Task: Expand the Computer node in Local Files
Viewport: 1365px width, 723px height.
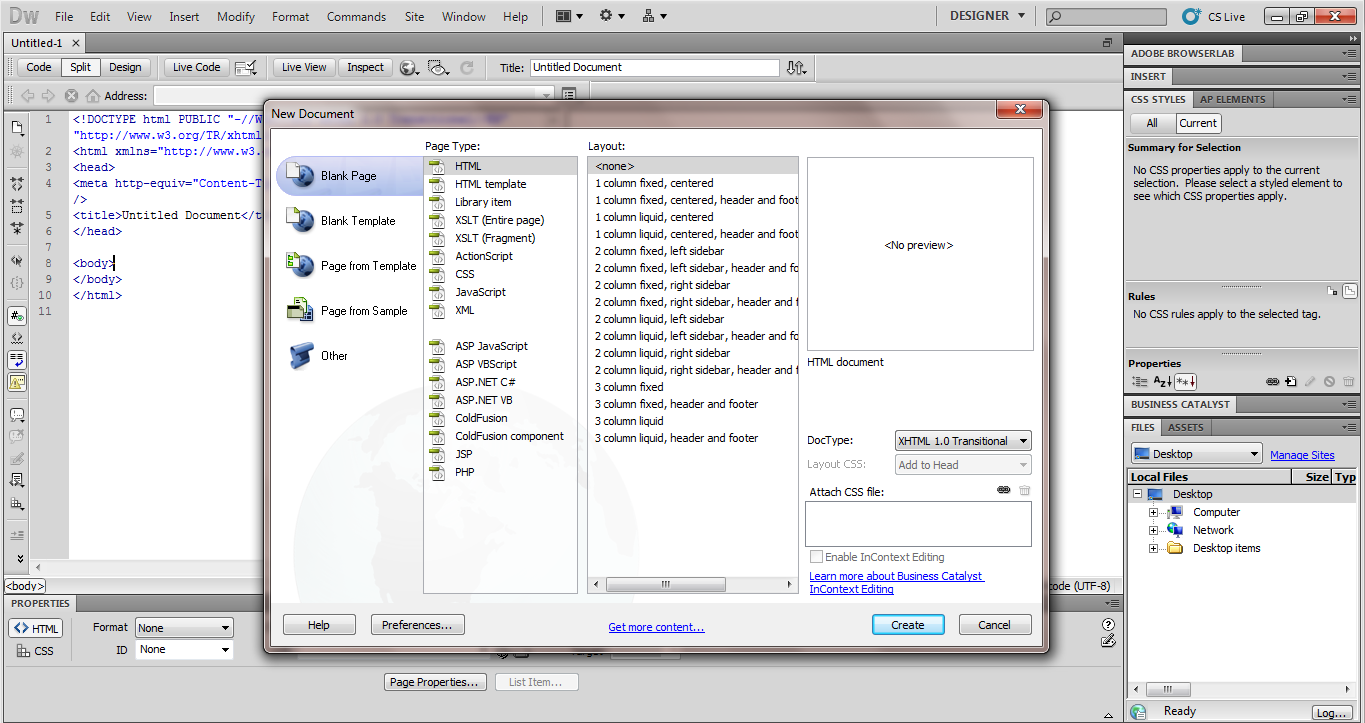Action: point(1153,512)
